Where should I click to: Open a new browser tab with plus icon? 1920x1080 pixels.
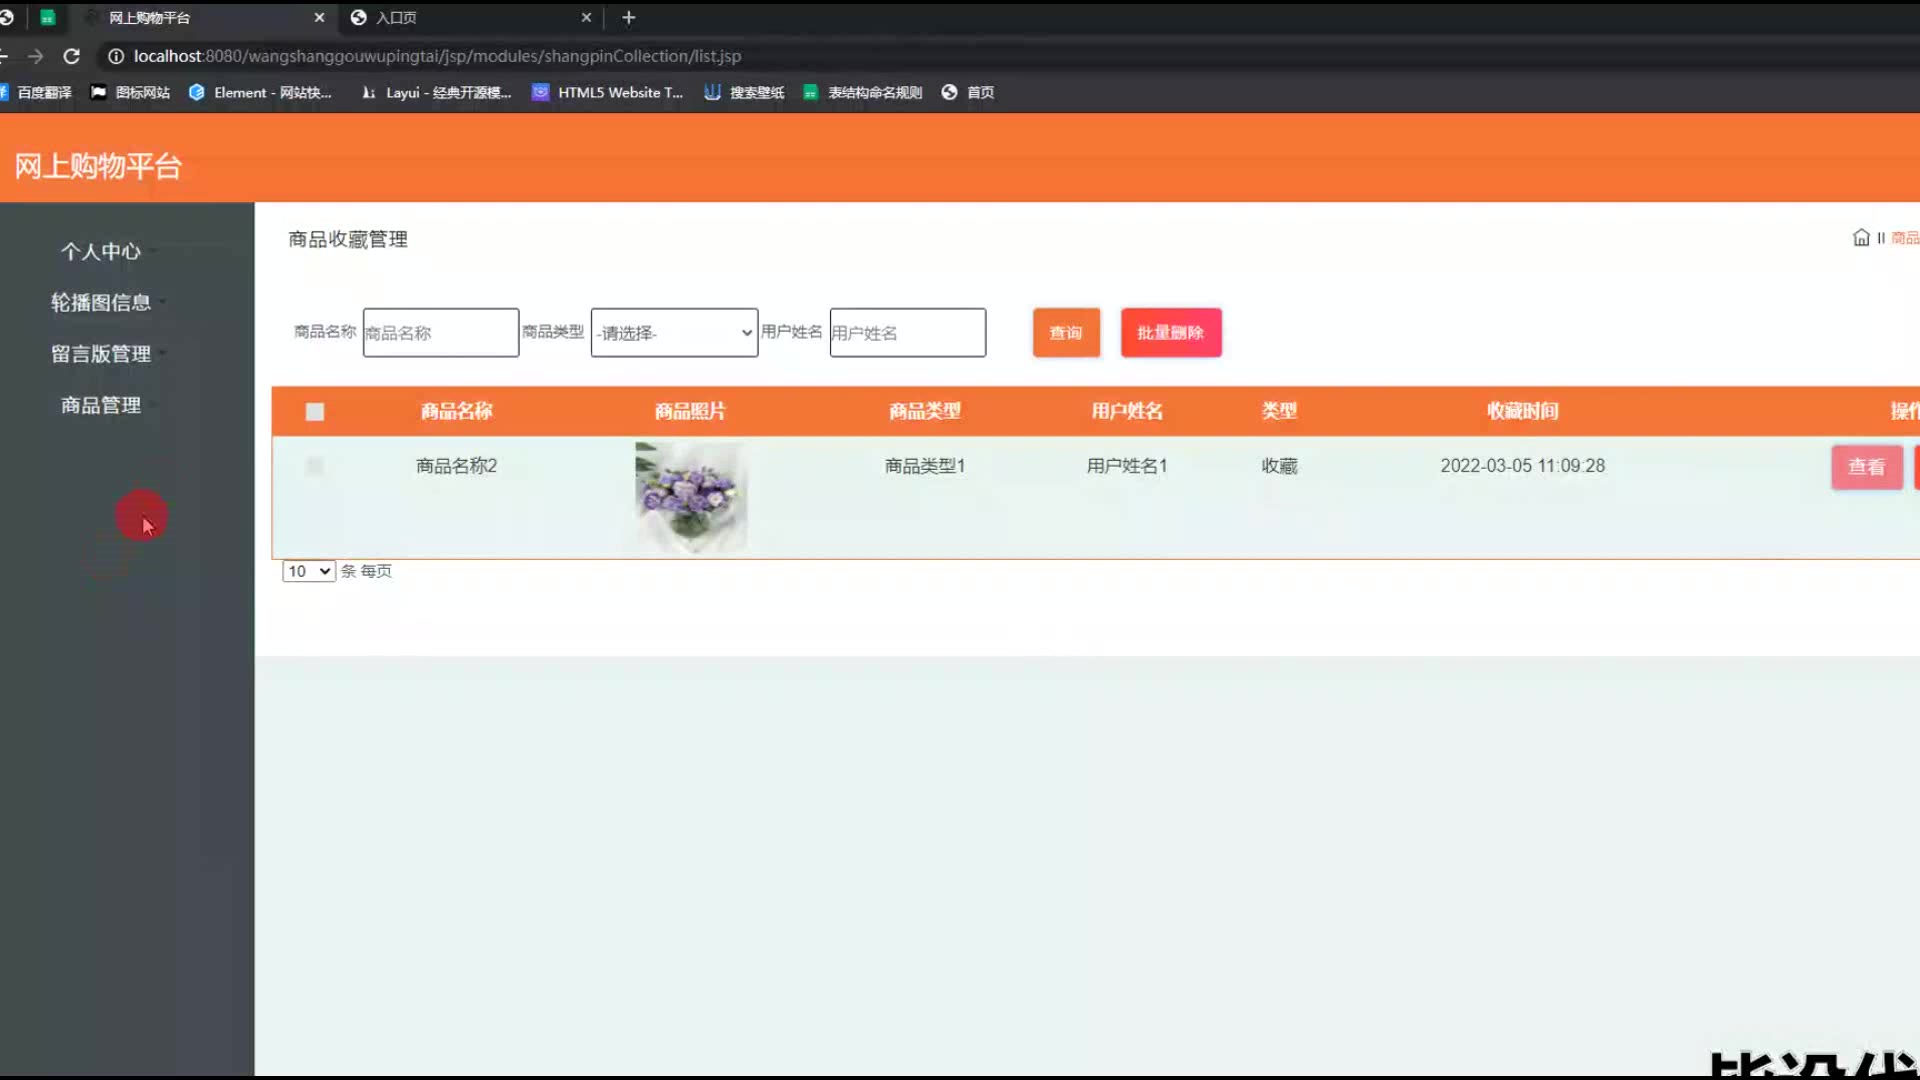(628, 17)
